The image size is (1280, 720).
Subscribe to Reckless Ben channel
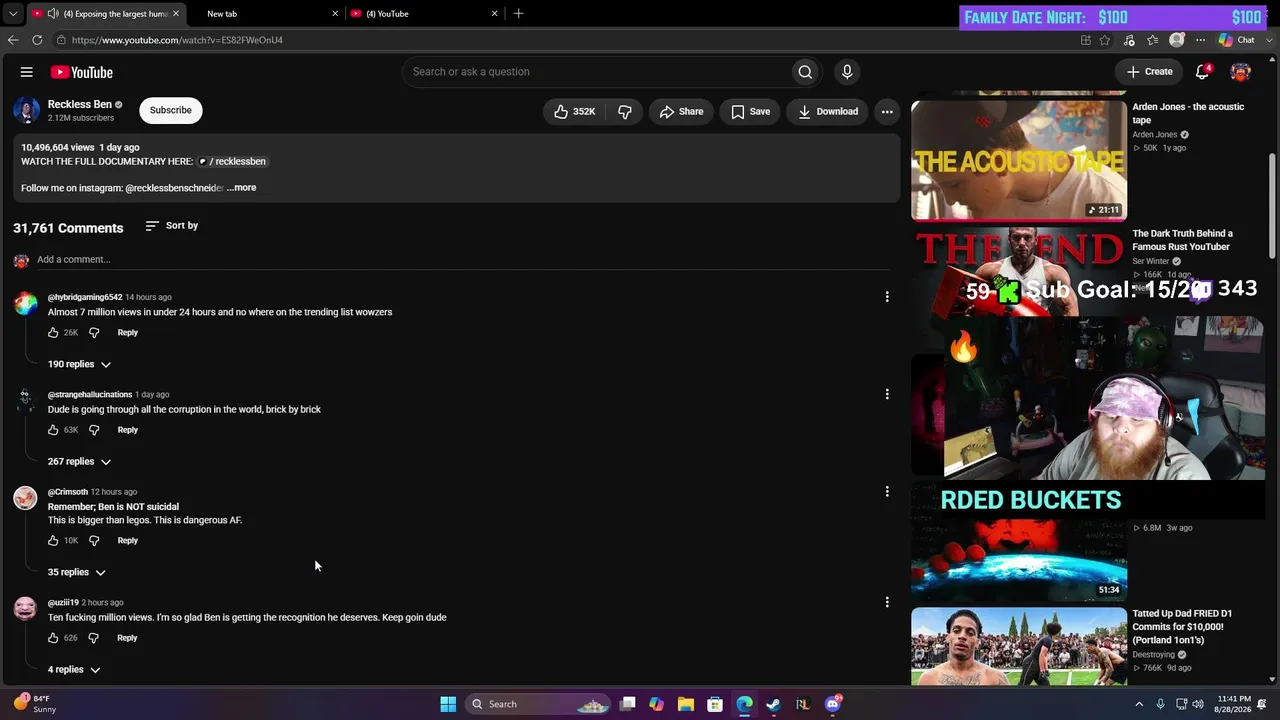point(171,110)
